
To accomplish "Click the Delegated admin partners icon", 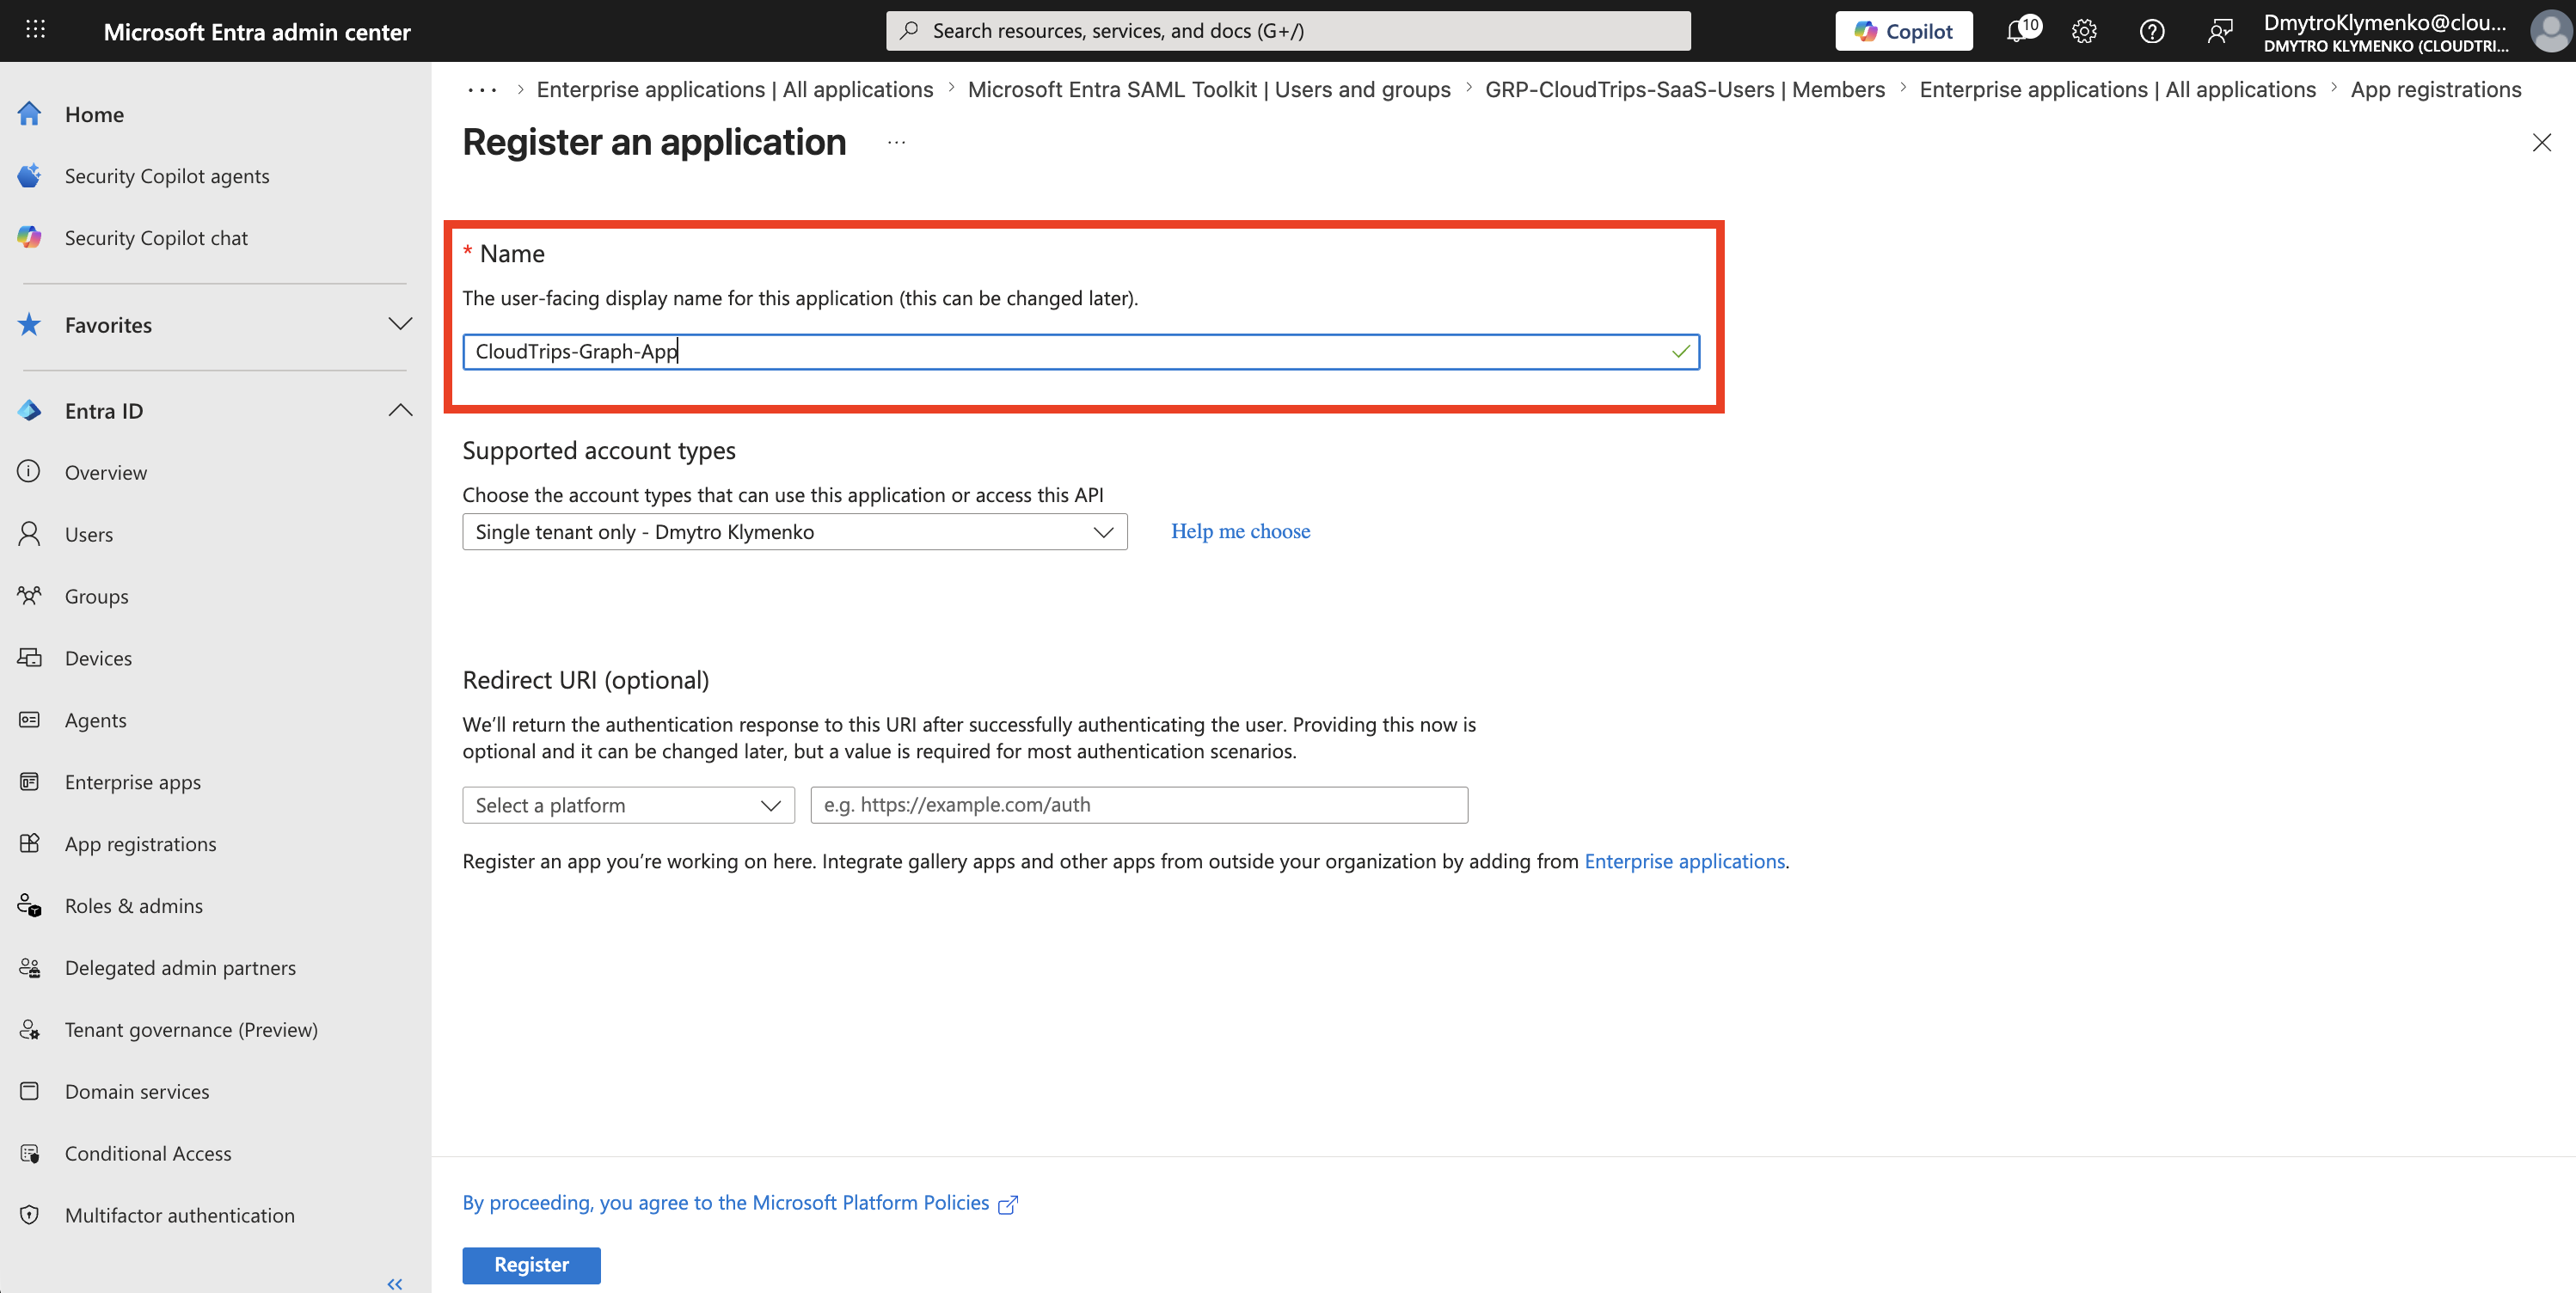I will (30, 968).
